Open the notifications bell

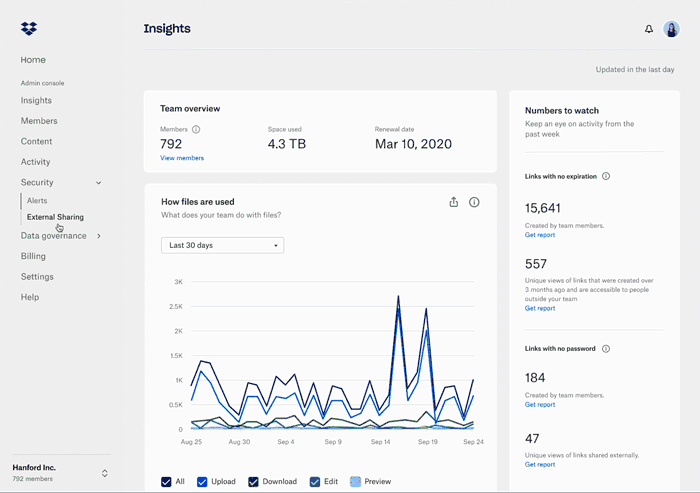coord(649,29)
